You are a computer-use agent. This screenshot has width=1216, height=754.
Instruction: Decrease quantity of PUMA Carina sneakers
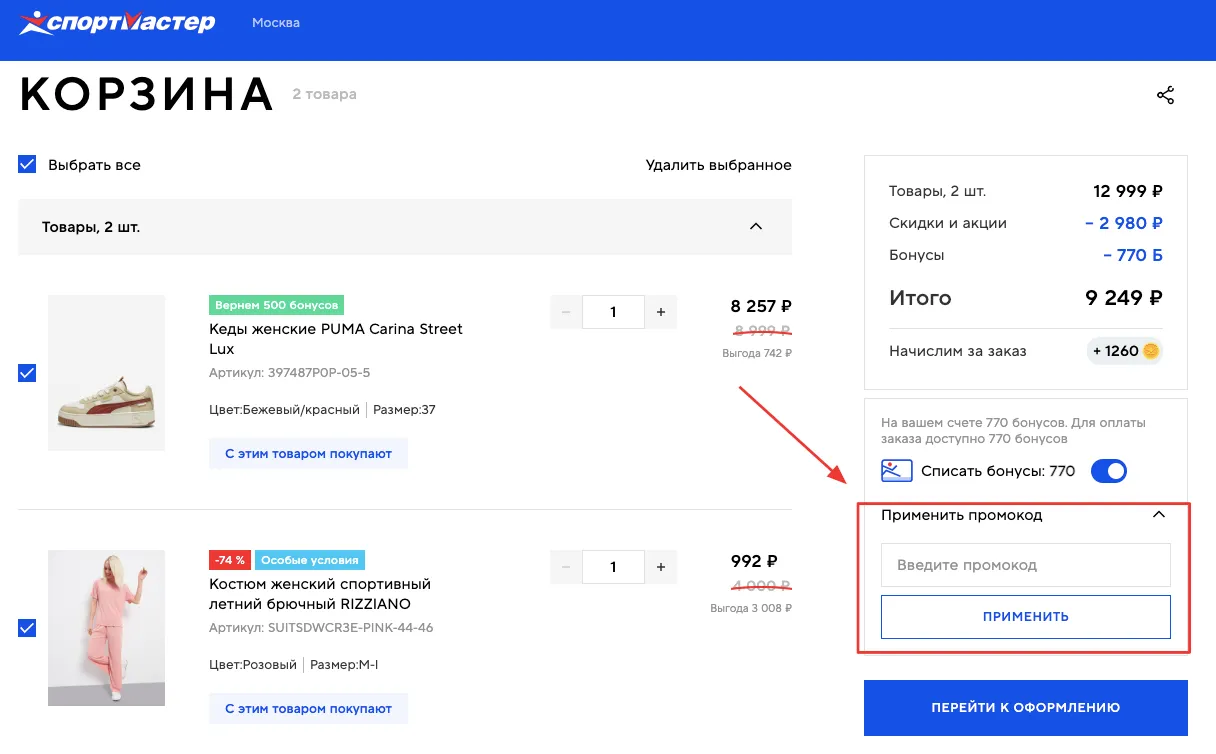[x=566, y=312]
